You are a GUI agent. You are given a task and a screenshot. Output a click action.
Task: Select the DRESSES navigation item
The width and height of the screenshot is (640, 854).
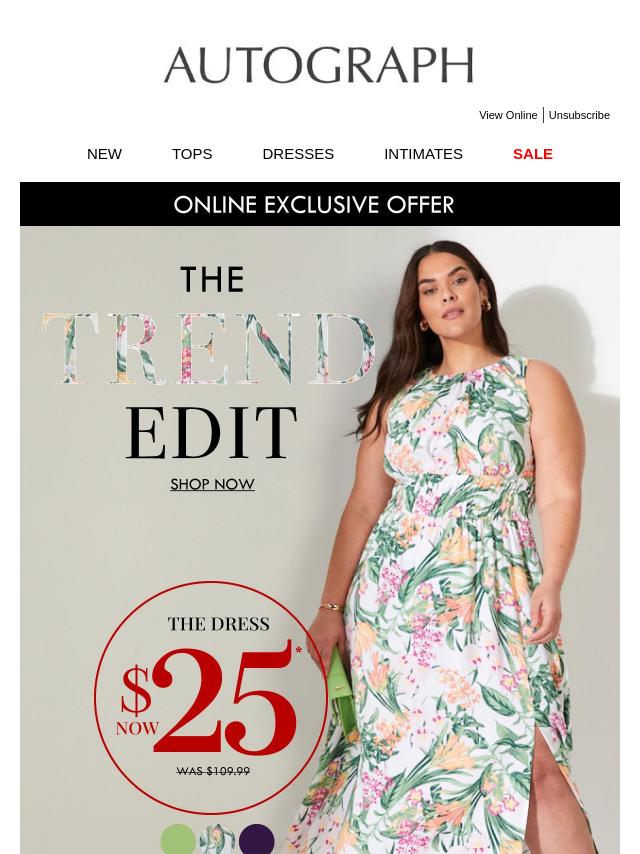coord(298,154)
